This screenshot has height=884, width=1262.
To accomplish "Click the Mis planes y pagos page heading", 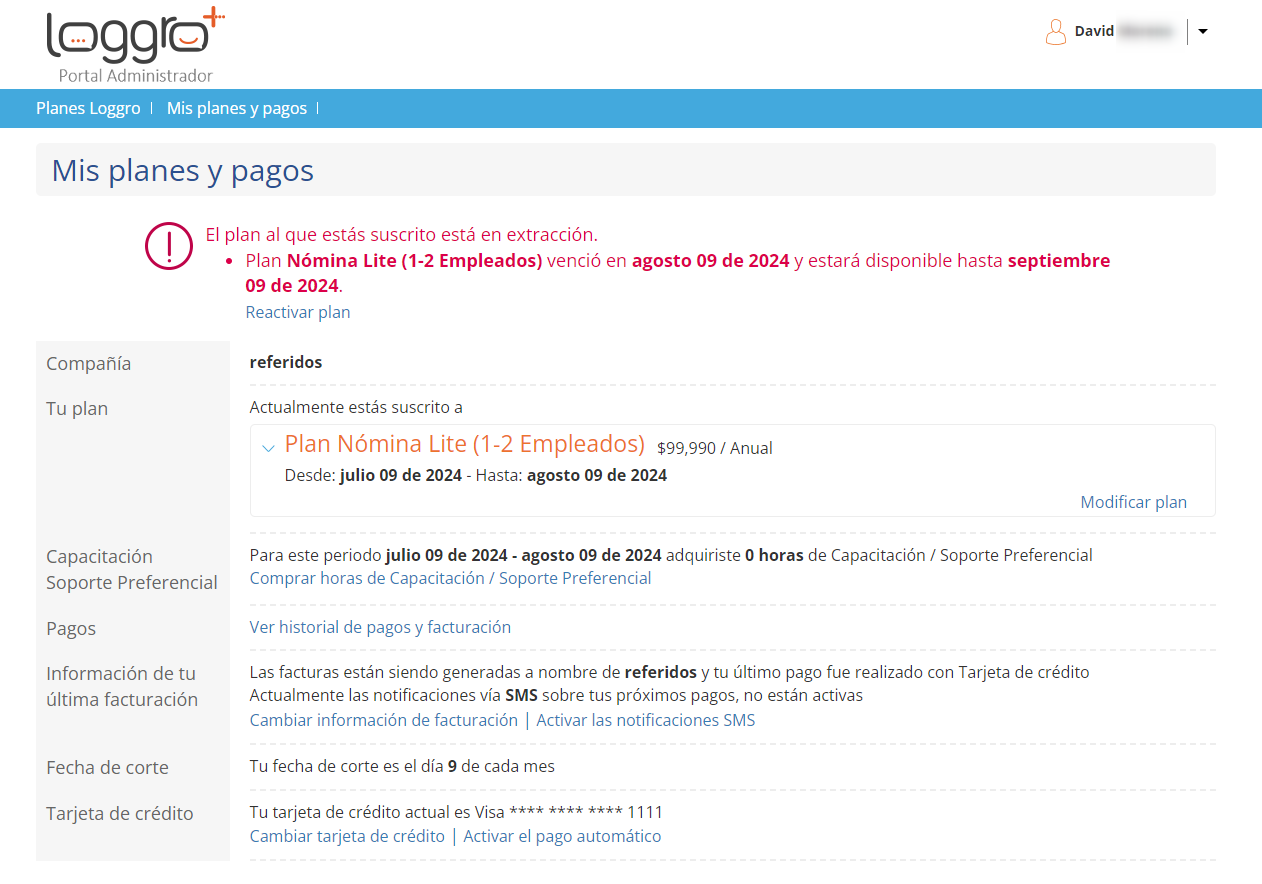I will (183, 171).
